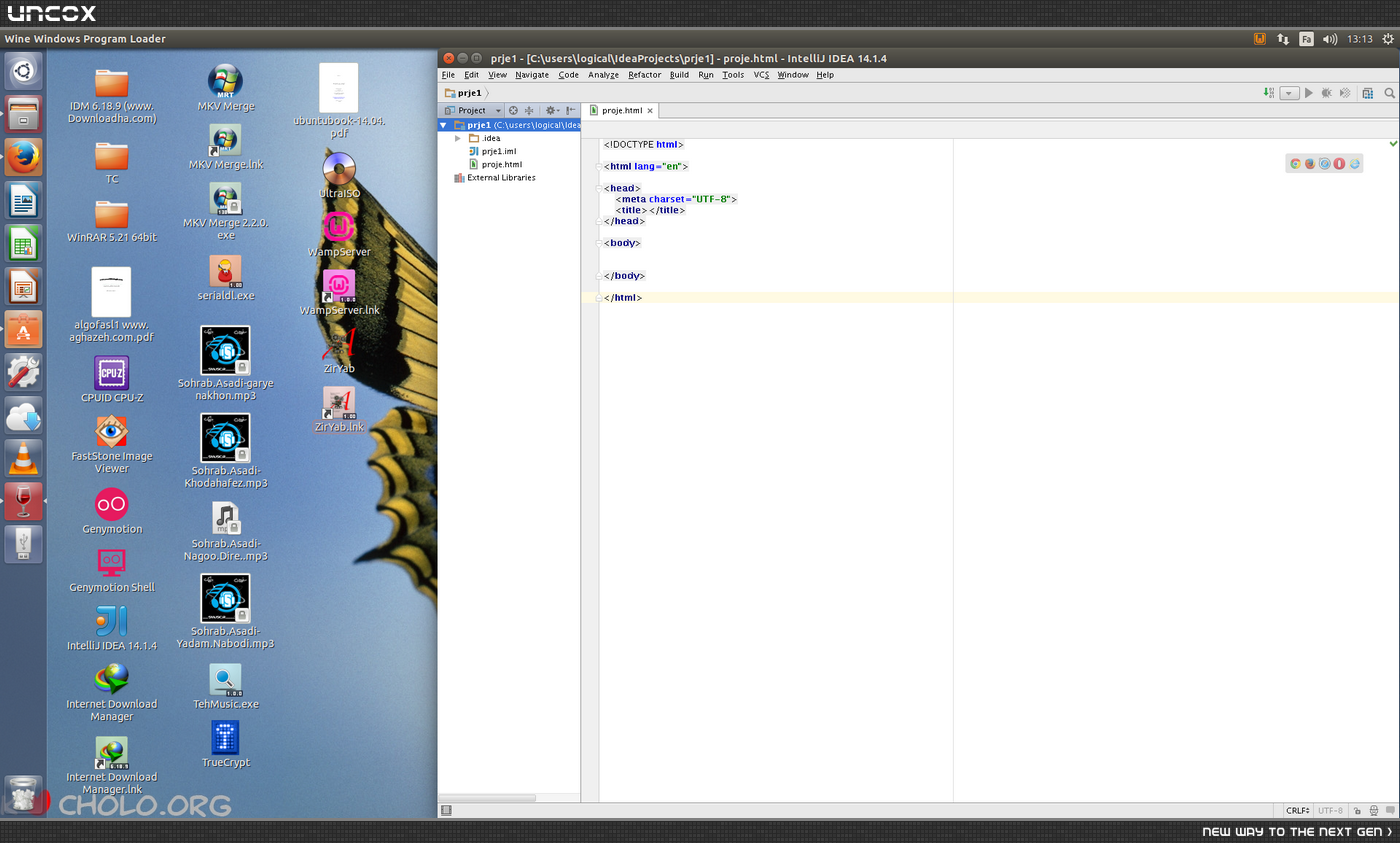Select proje.html in the project tree
This screenshot has width=1400, height=843.
[502, 164]
